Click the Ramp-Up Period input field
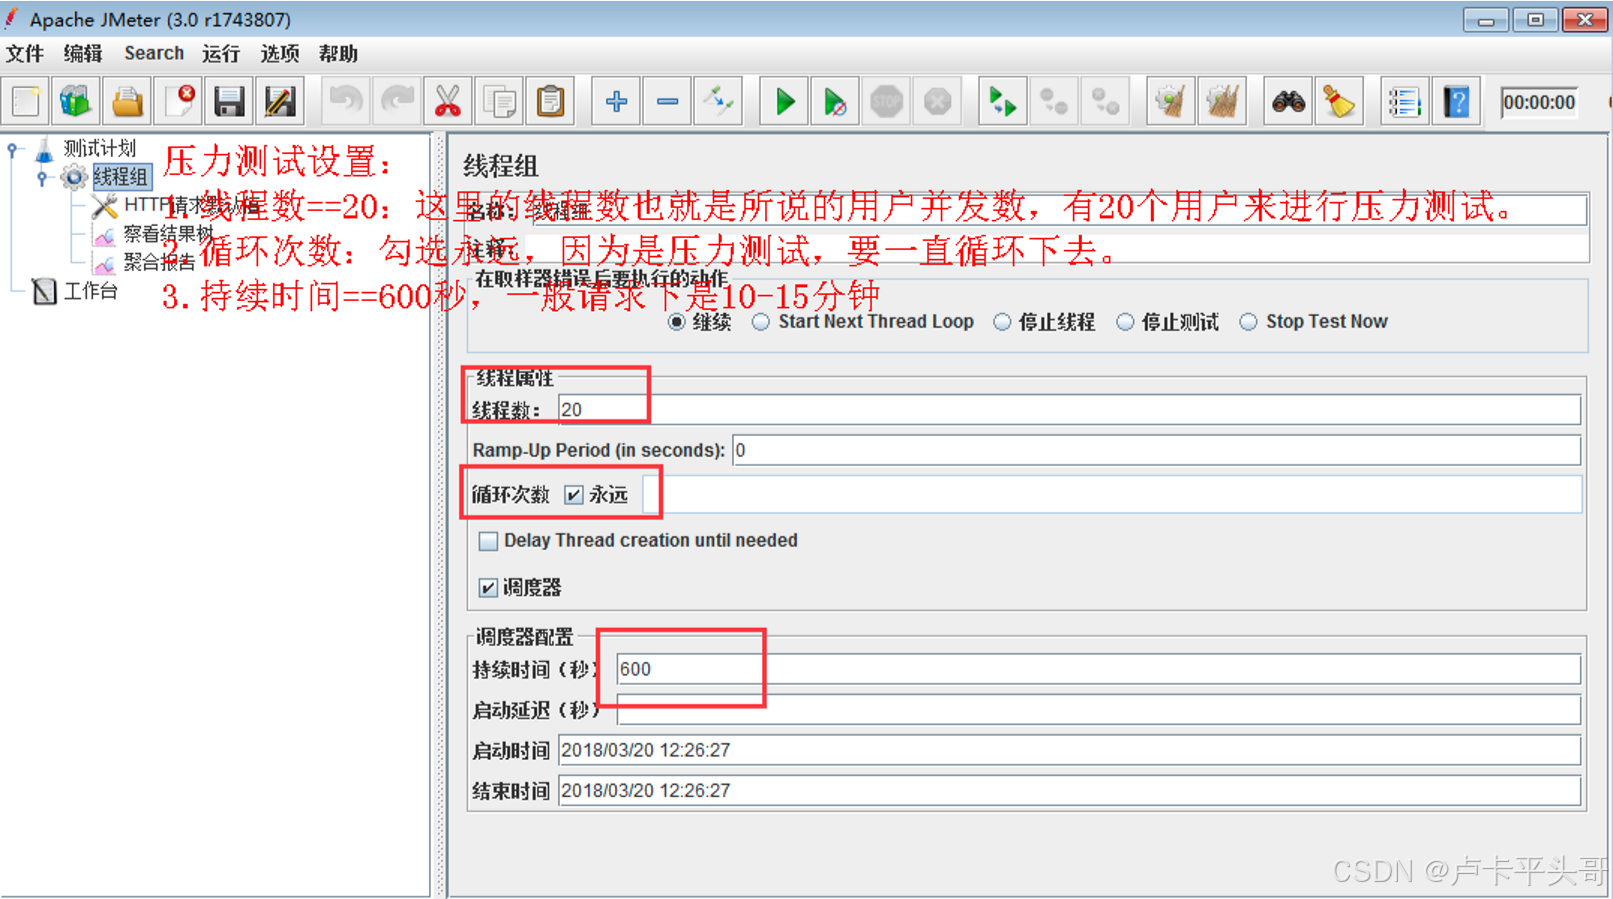Viewport: 1613px width, 899px height. [1156, 450]
